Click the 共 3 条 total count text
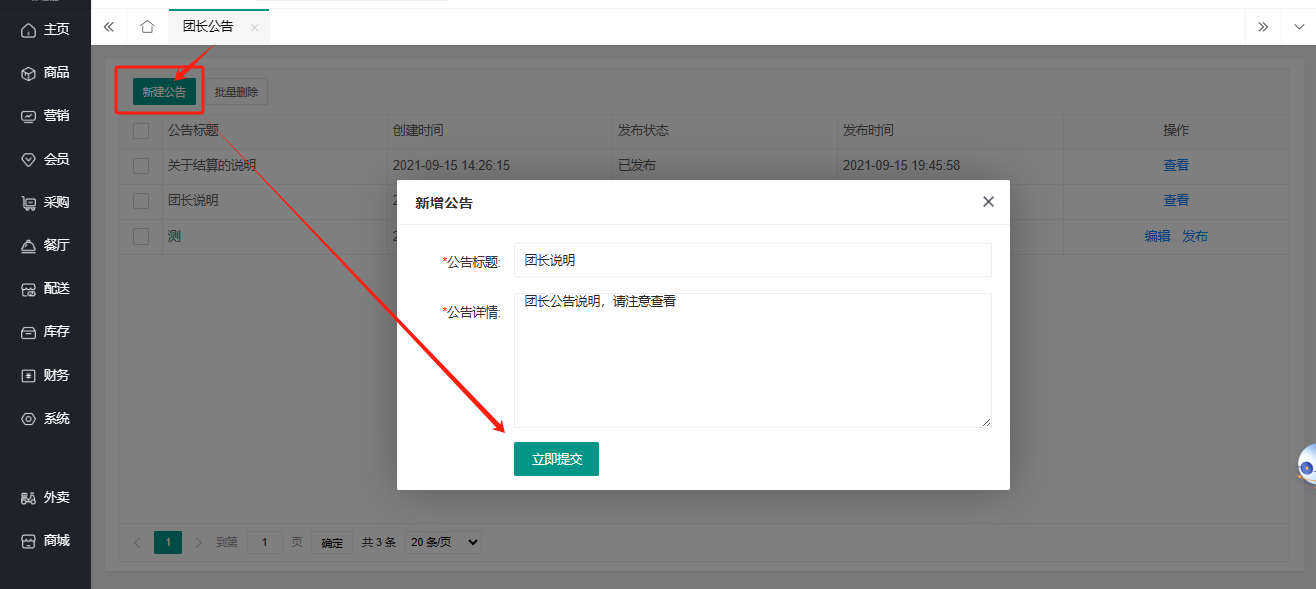The width and height of the screenshot is (1316, 589). (x=379, y=543)
